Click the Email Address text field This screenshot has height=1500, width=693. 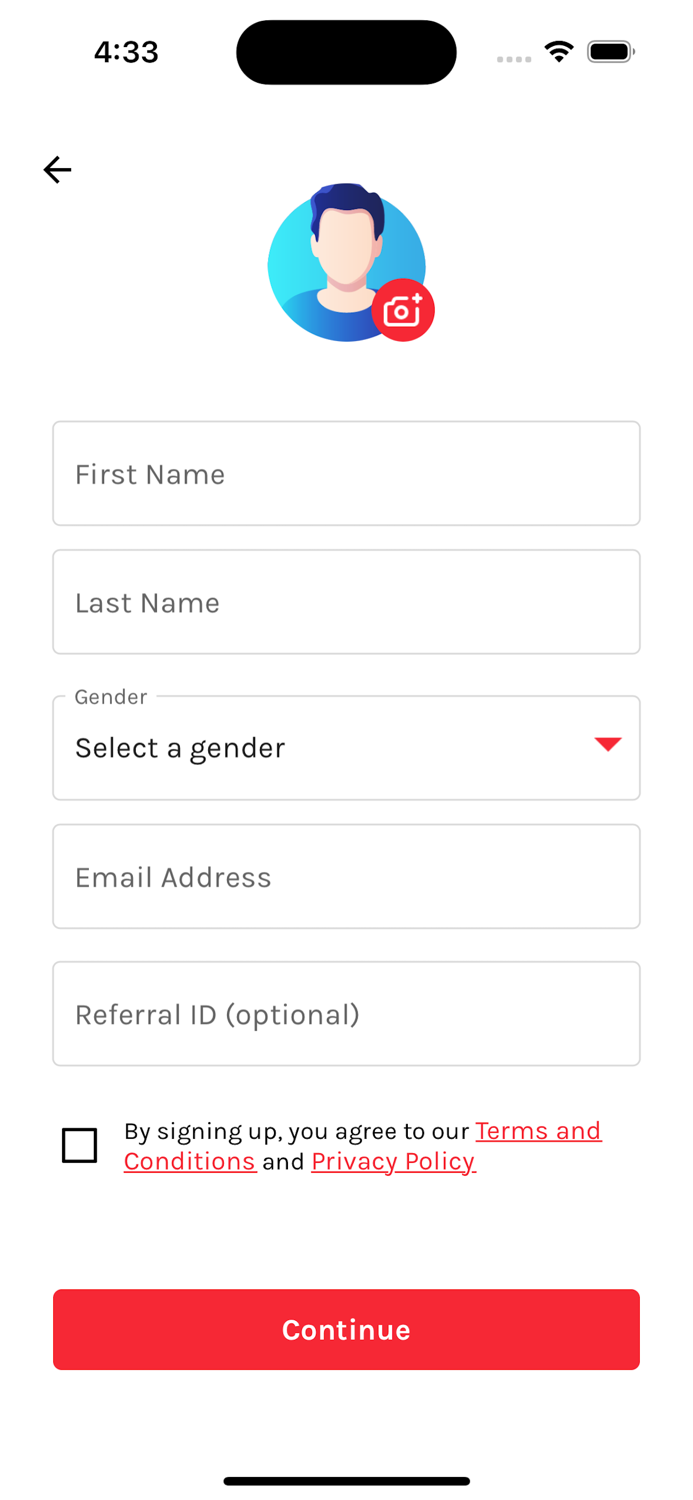pos(346,876)
